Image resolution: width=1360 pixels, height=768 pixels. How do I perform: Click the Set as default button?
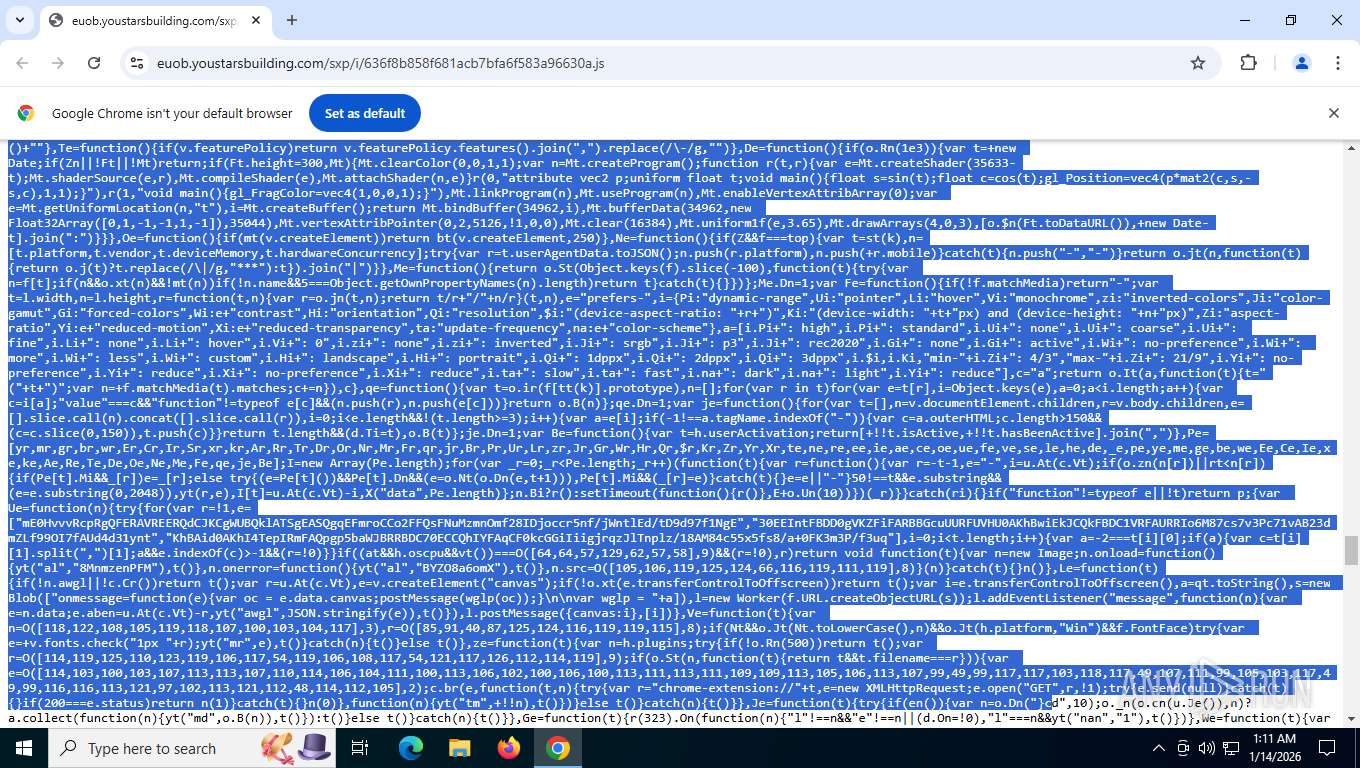[x=364, y=113]
